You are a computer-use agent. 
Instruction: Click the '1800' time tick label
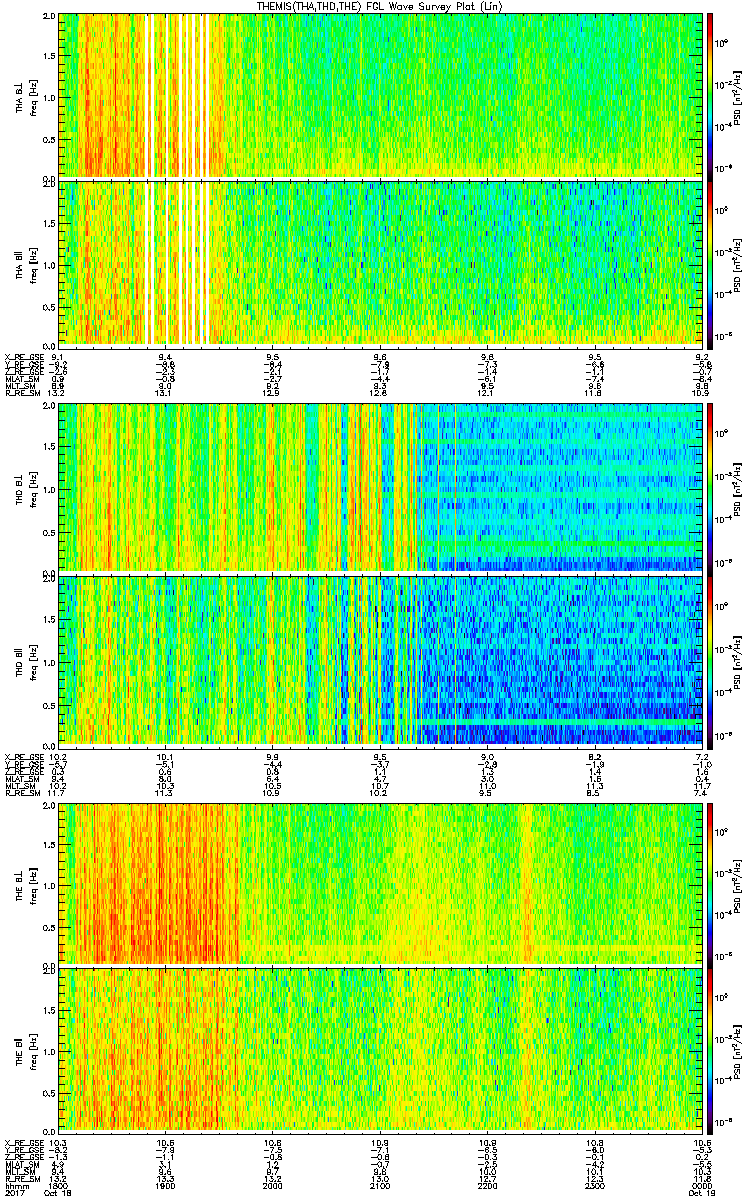pos(58,1186)
